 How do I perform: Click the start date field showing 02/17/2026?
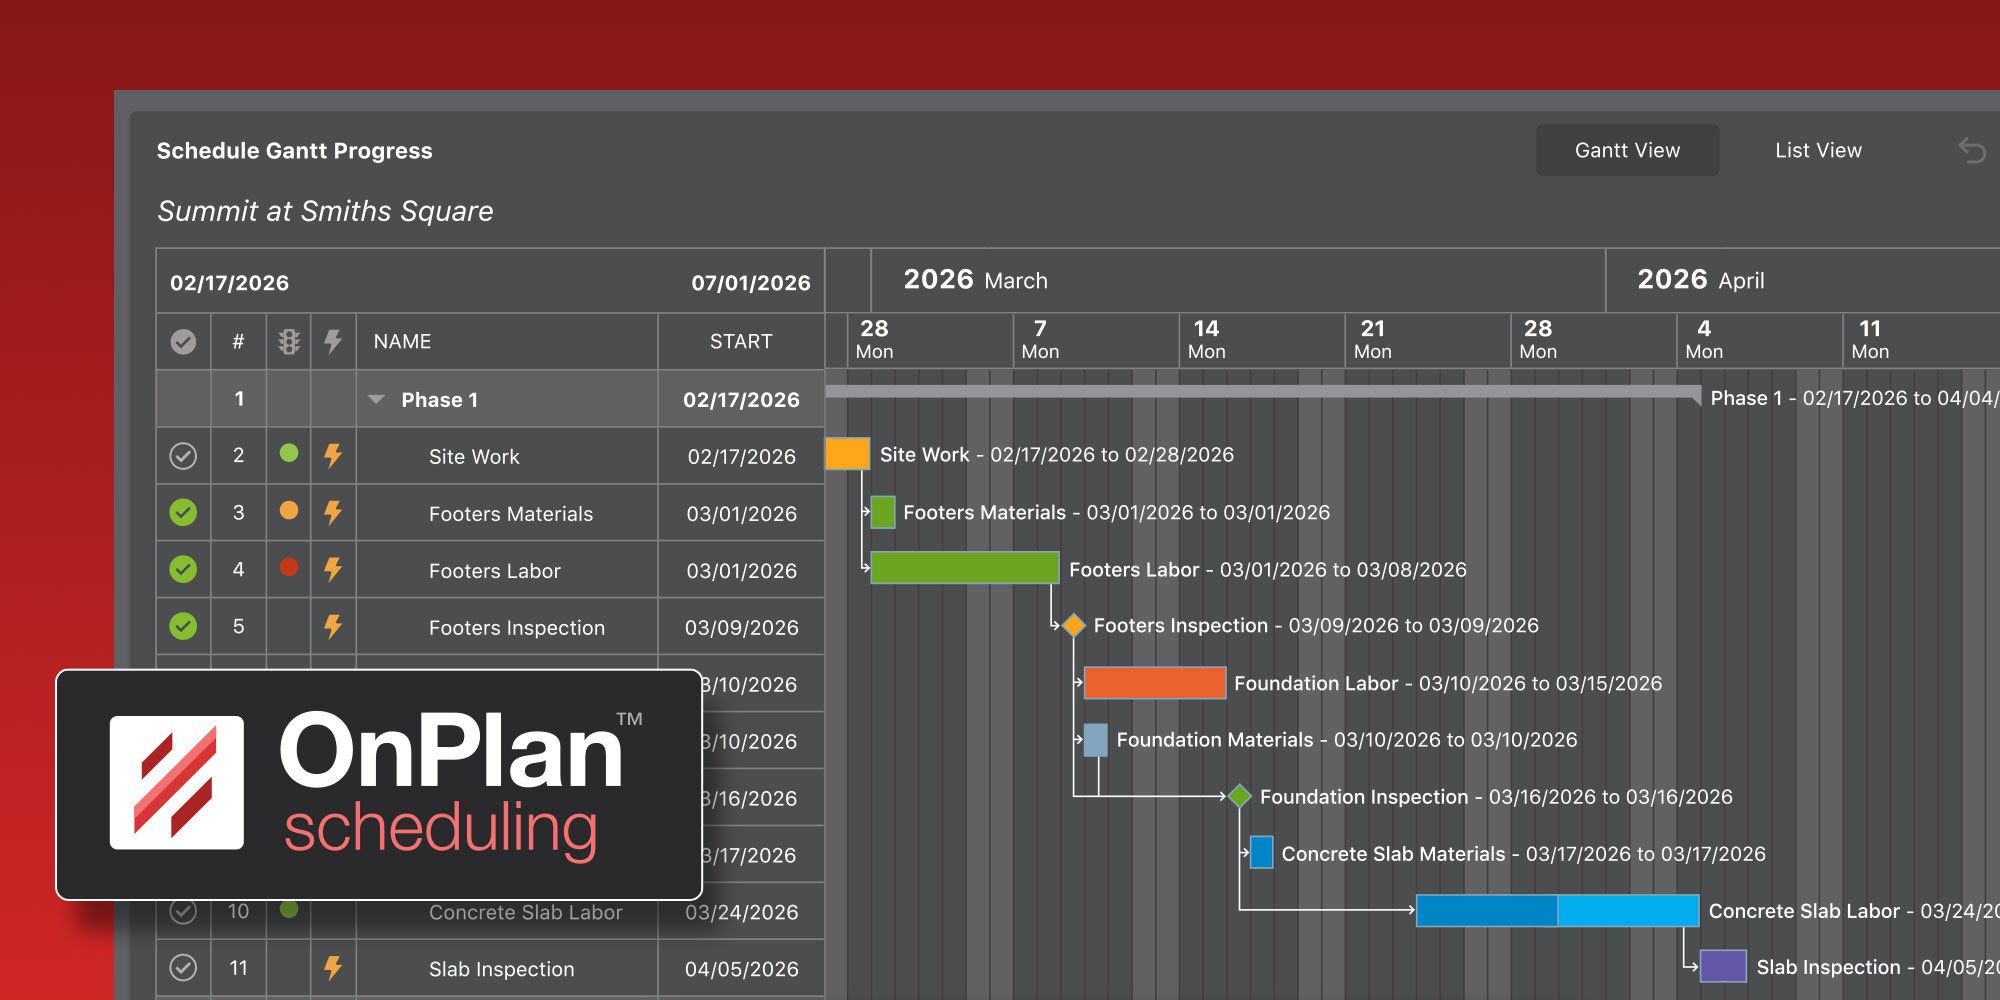[x=231, y=283]
